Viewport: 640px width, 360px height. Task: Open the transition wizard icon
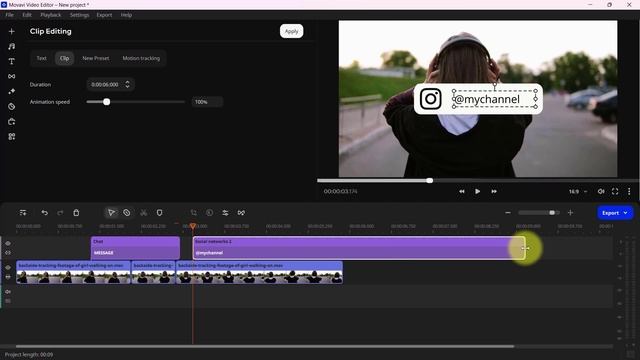[x=241, y=213]
